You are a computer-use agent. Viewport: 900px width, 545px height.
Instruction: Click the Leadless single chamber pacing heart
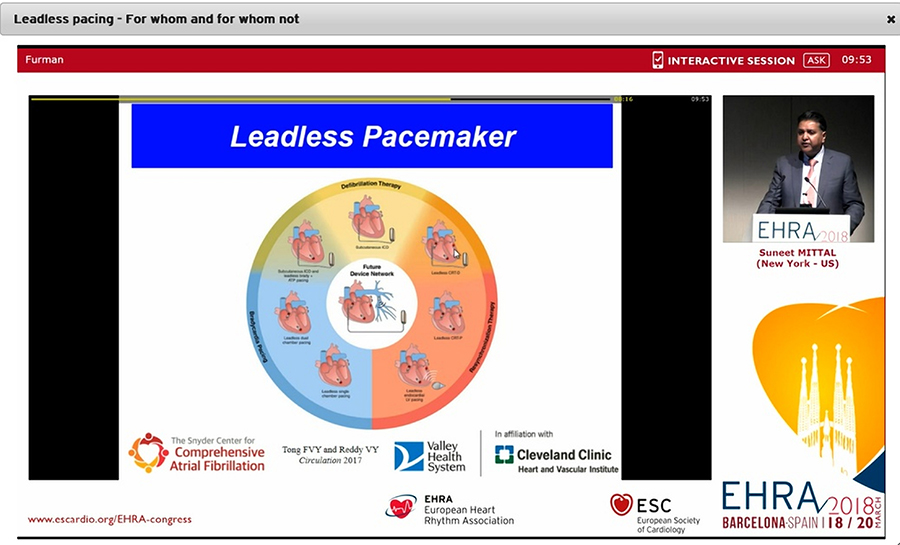click(334, 367)
